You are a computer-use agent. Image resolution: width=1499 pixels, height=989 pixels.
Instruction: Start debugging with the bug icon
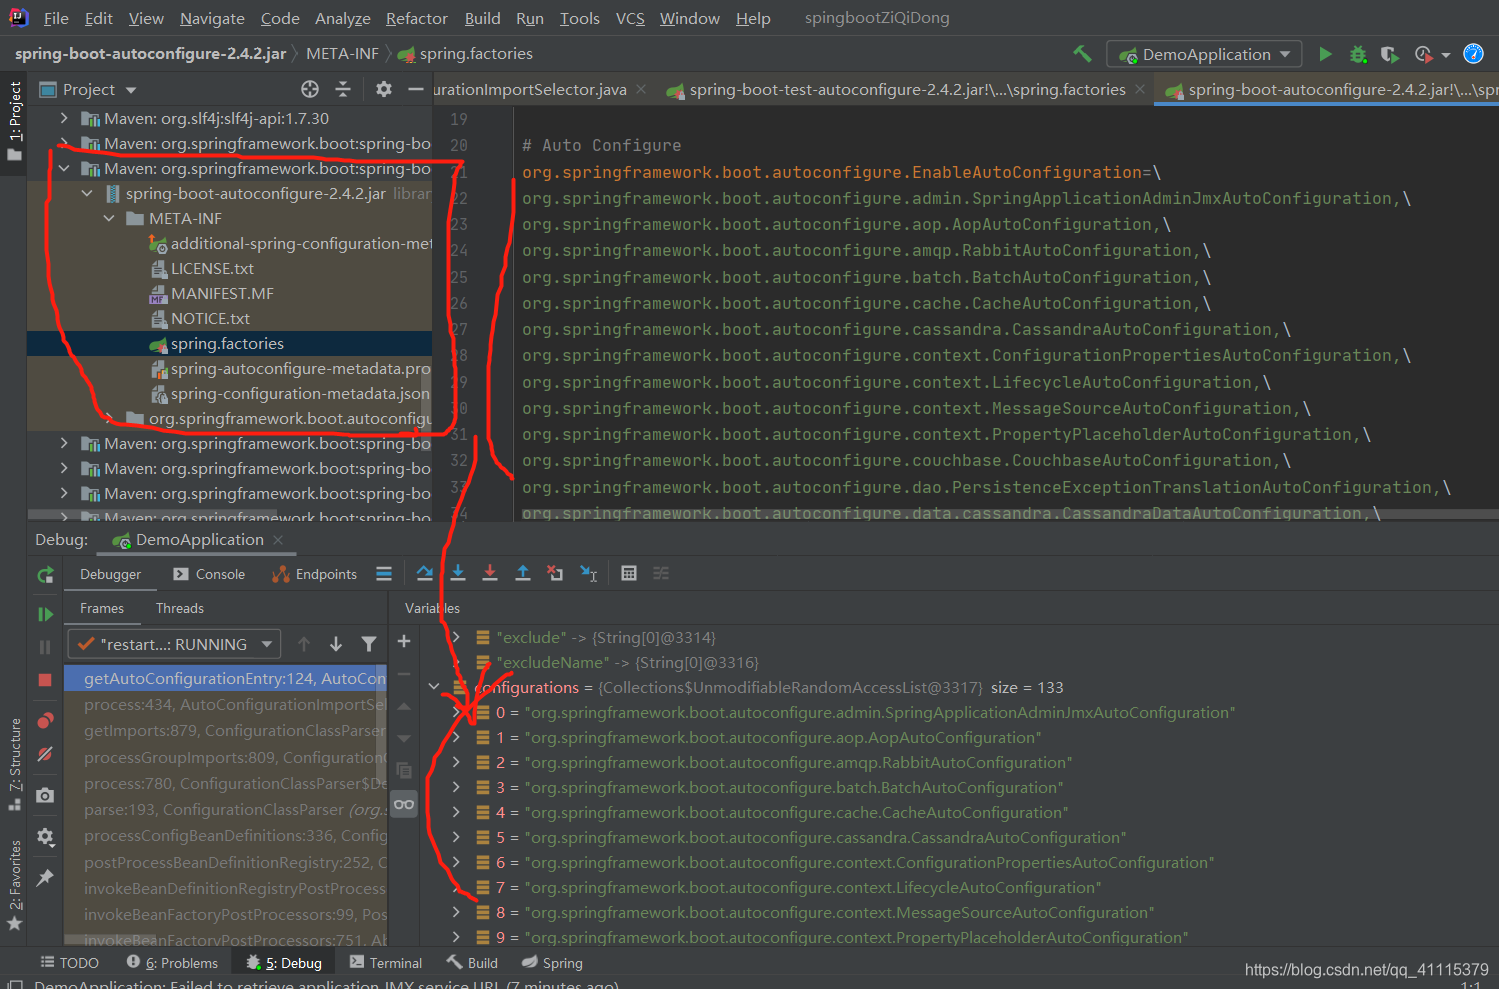coord(1358,54)
